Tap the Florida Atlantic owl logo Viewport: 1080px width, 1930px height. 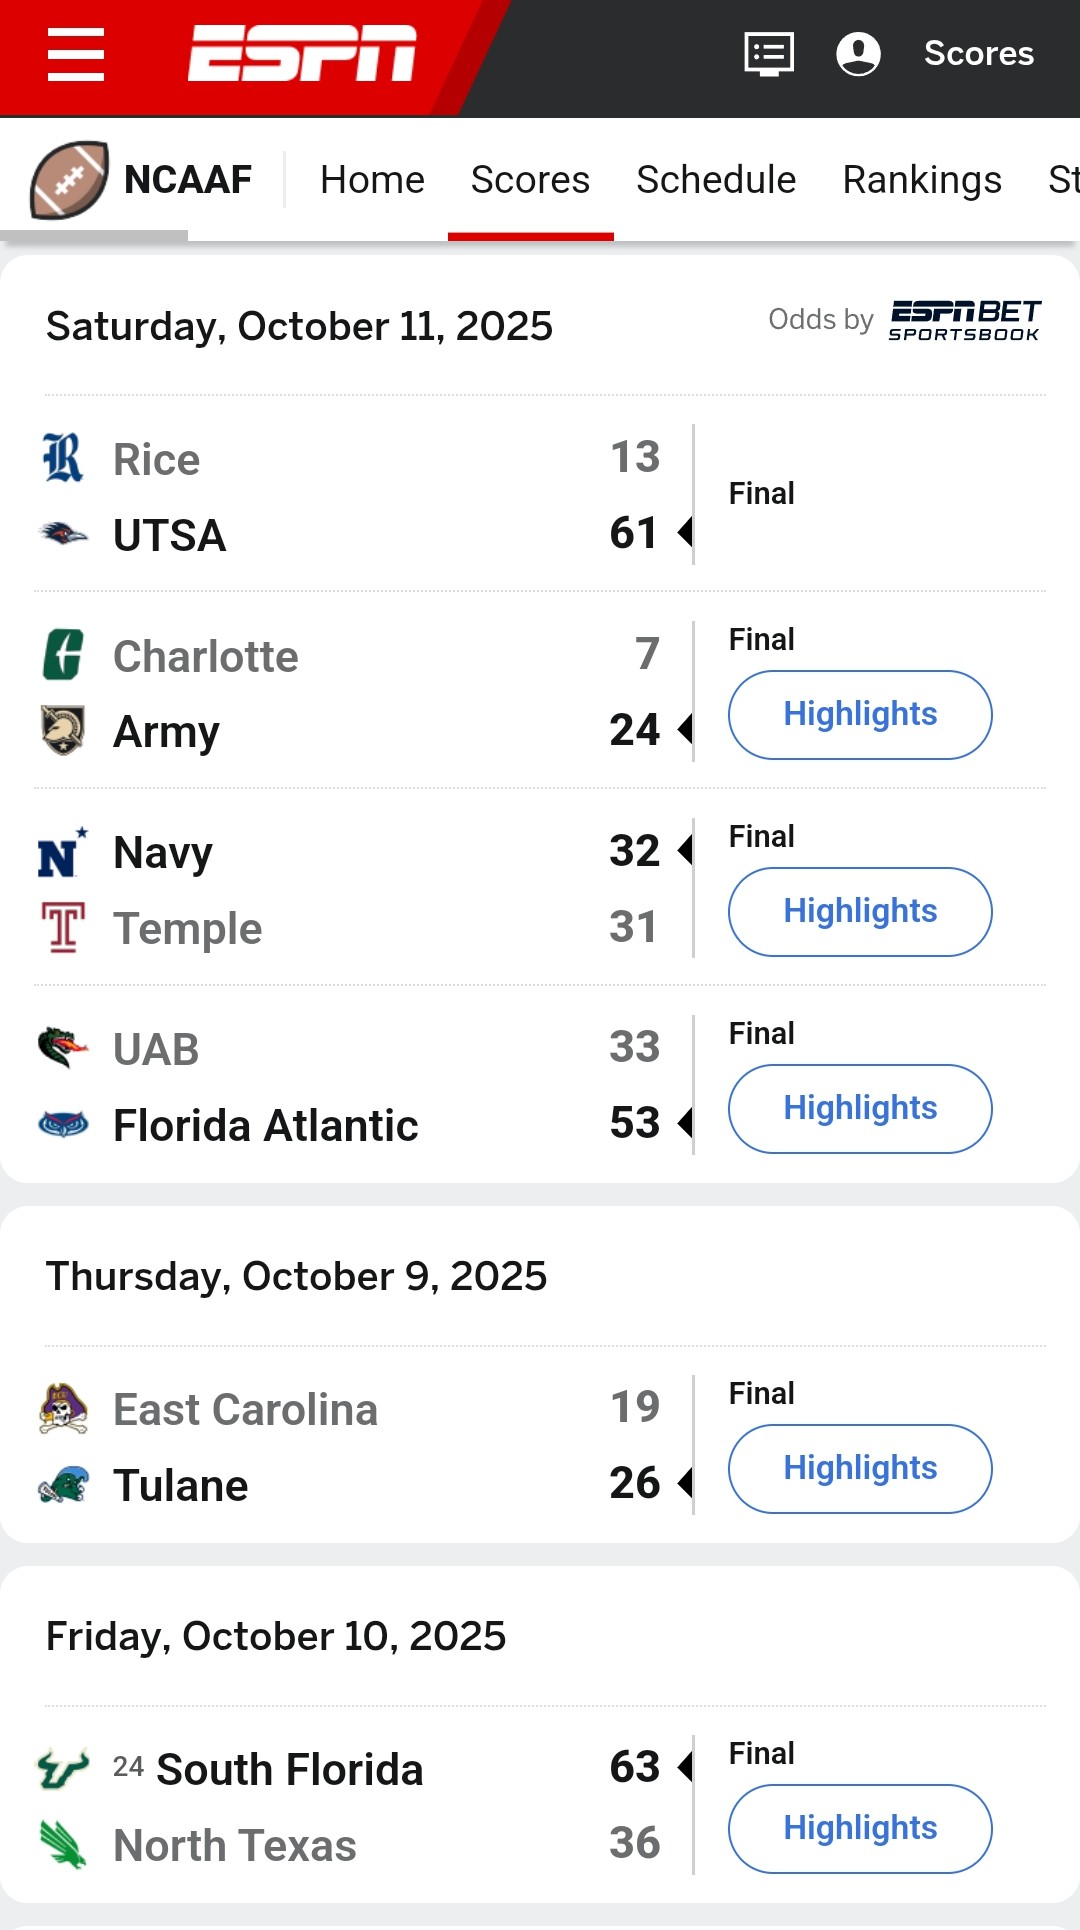63,1125
